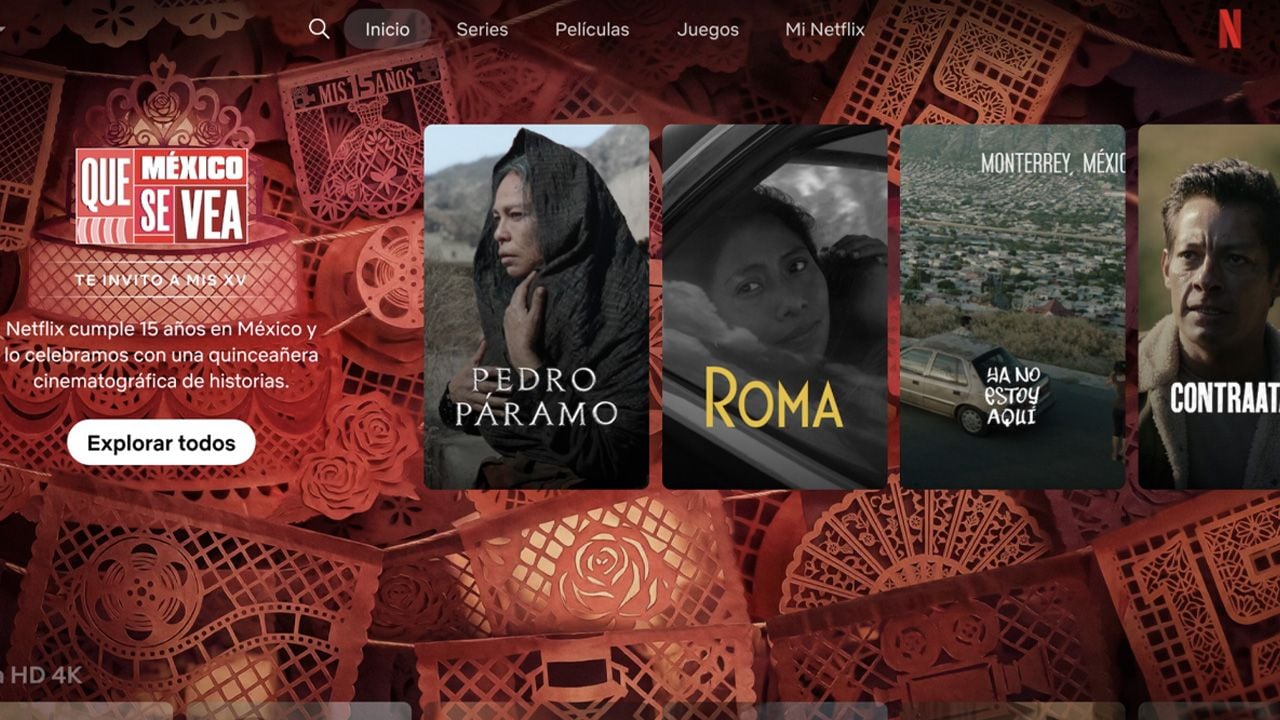Open Mi Netflix tab
The image size is (1280, 720).
point(825,29)
